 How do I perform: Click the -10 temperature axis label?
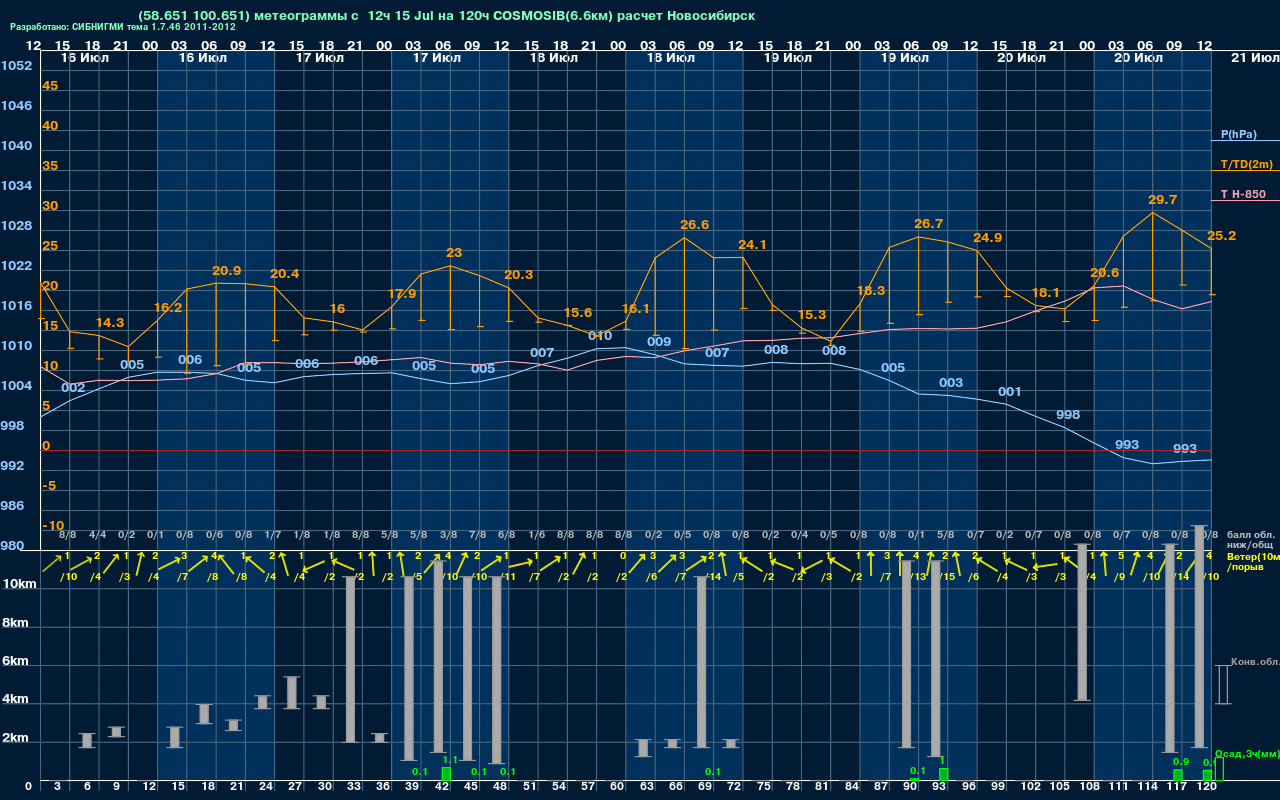54,526
